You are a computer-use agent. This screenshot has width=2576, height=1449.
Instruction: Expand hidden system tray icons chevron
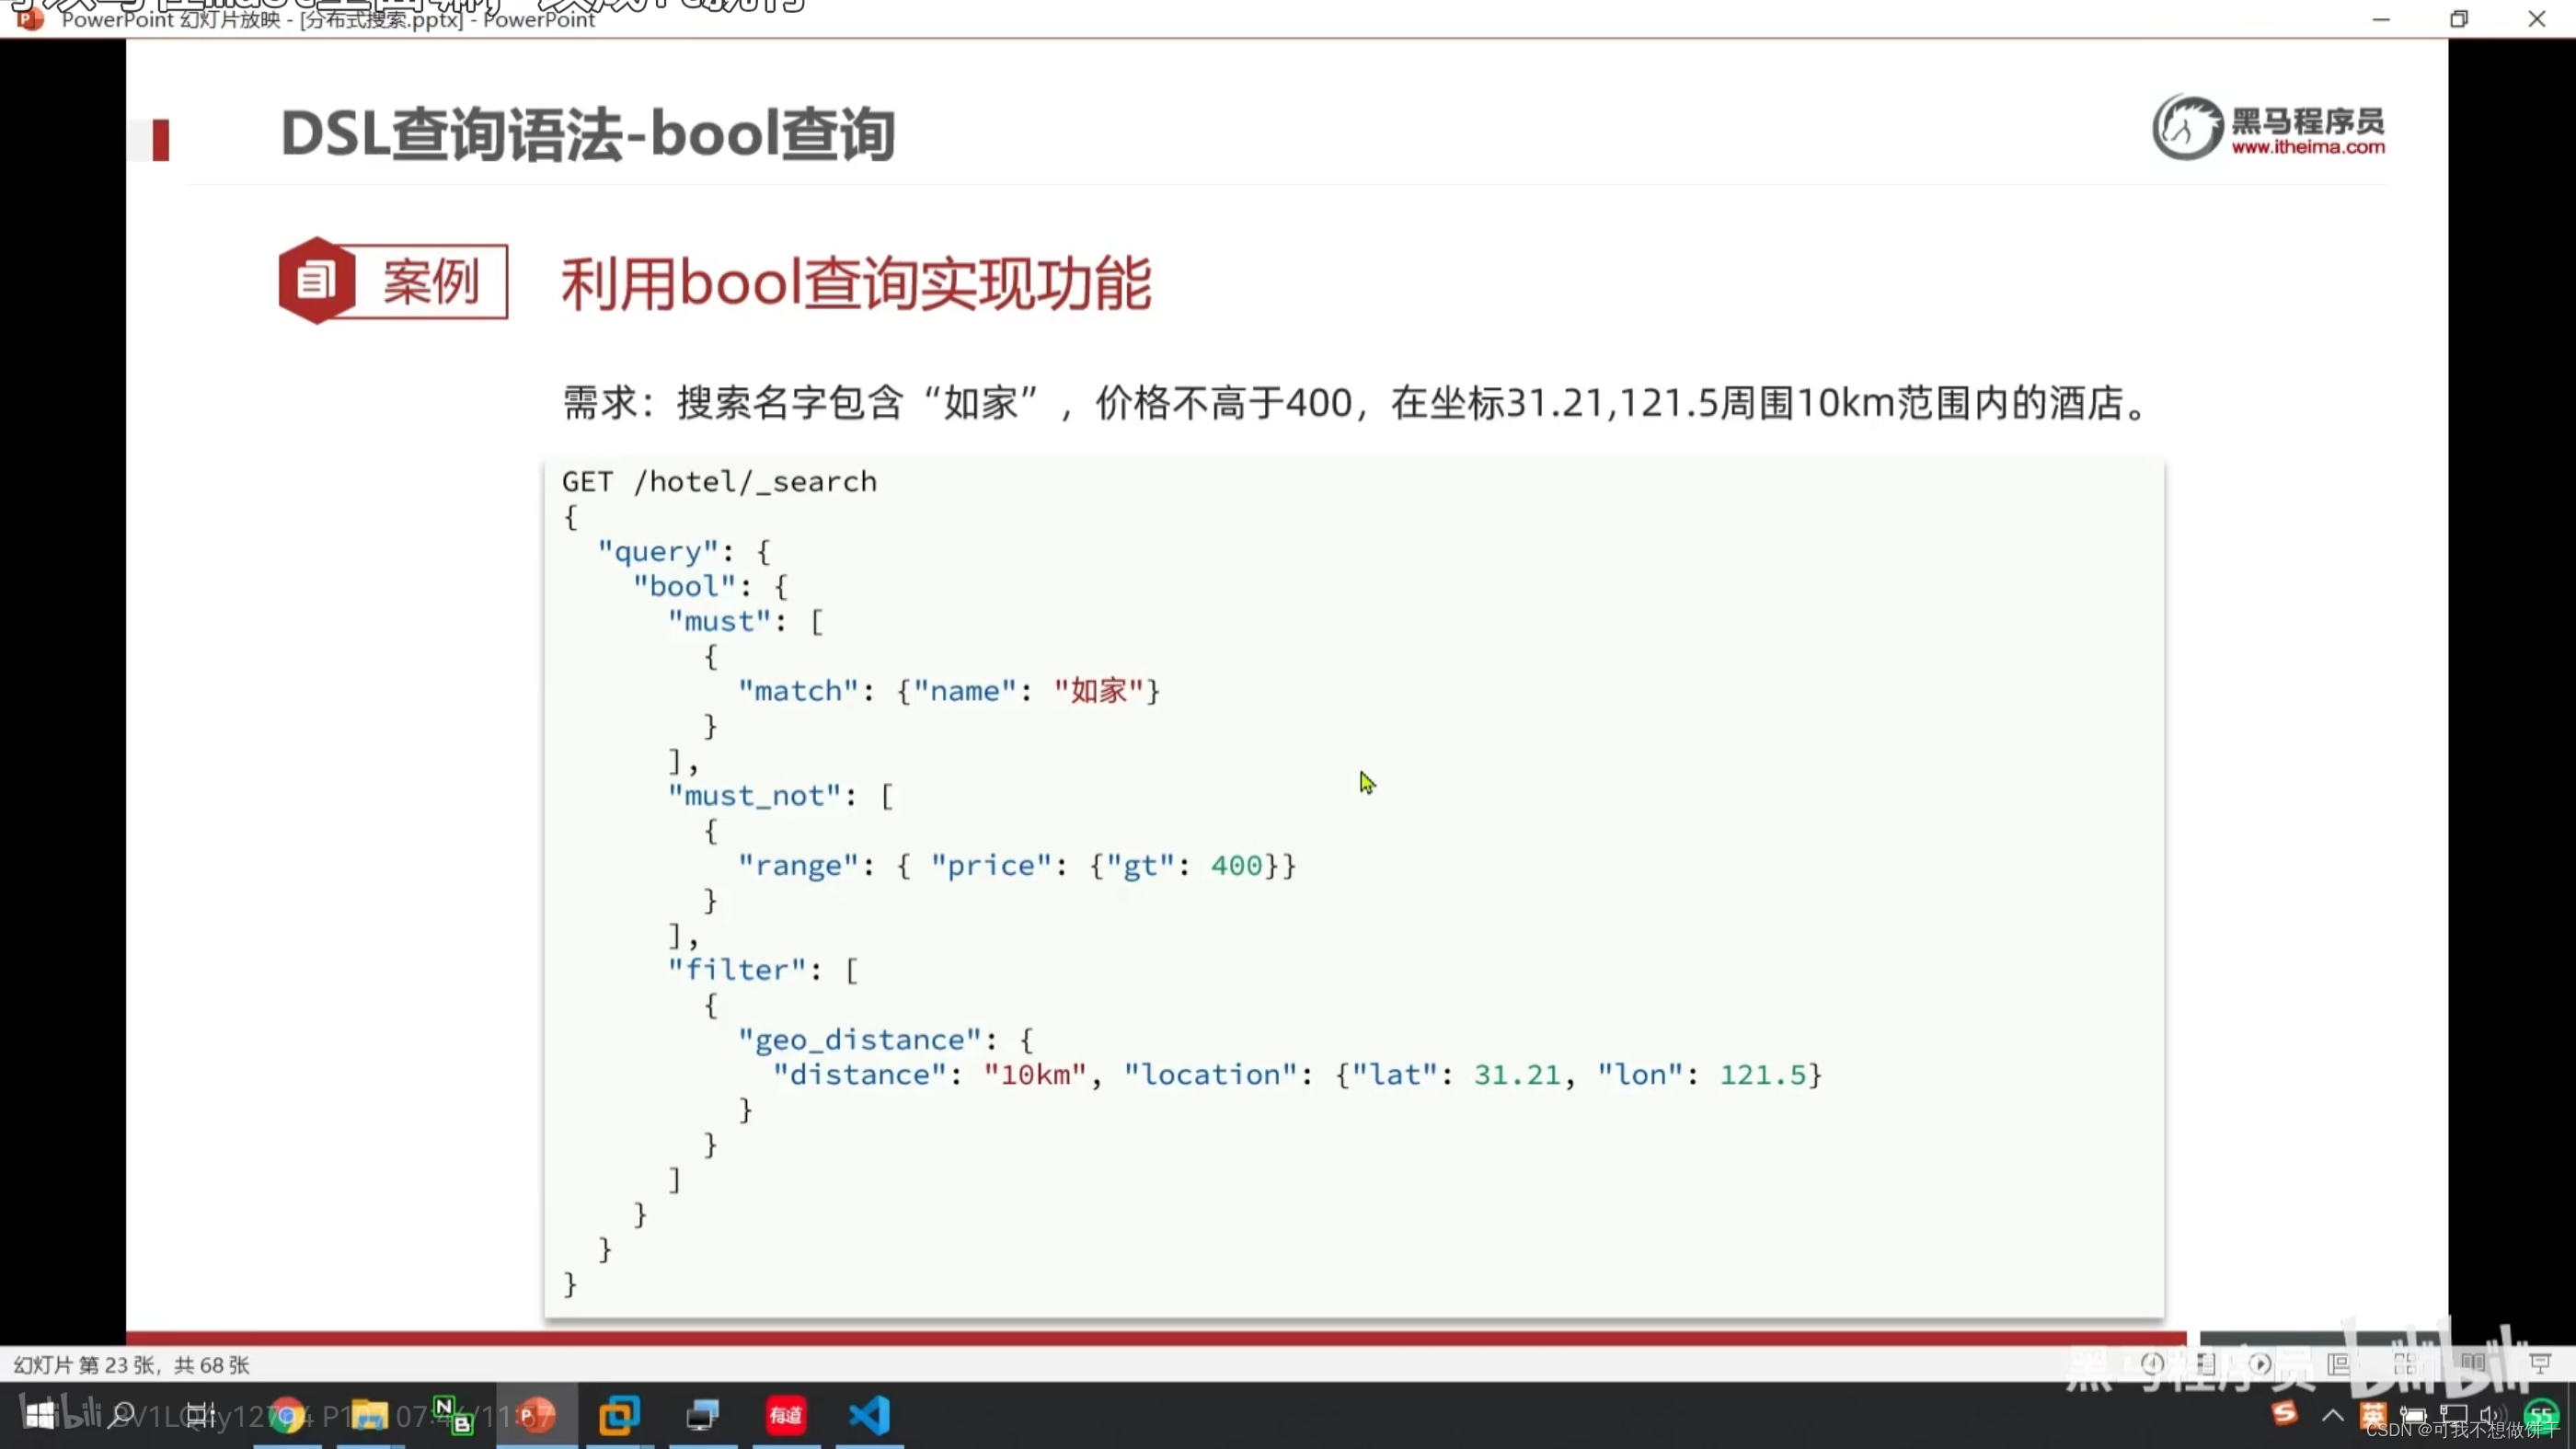(2332, 1415)
